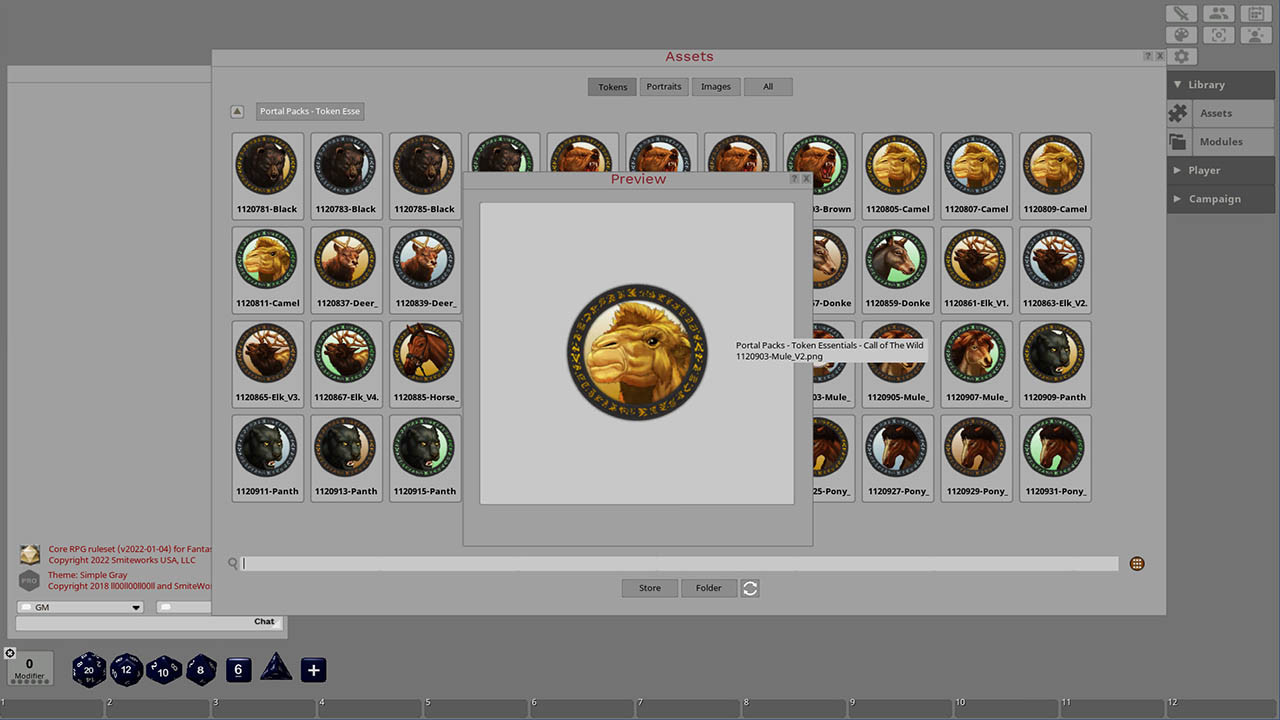Select the 1120903-Mule token preview
This screenshot has height=720, width=1280.
coord(637,352)
